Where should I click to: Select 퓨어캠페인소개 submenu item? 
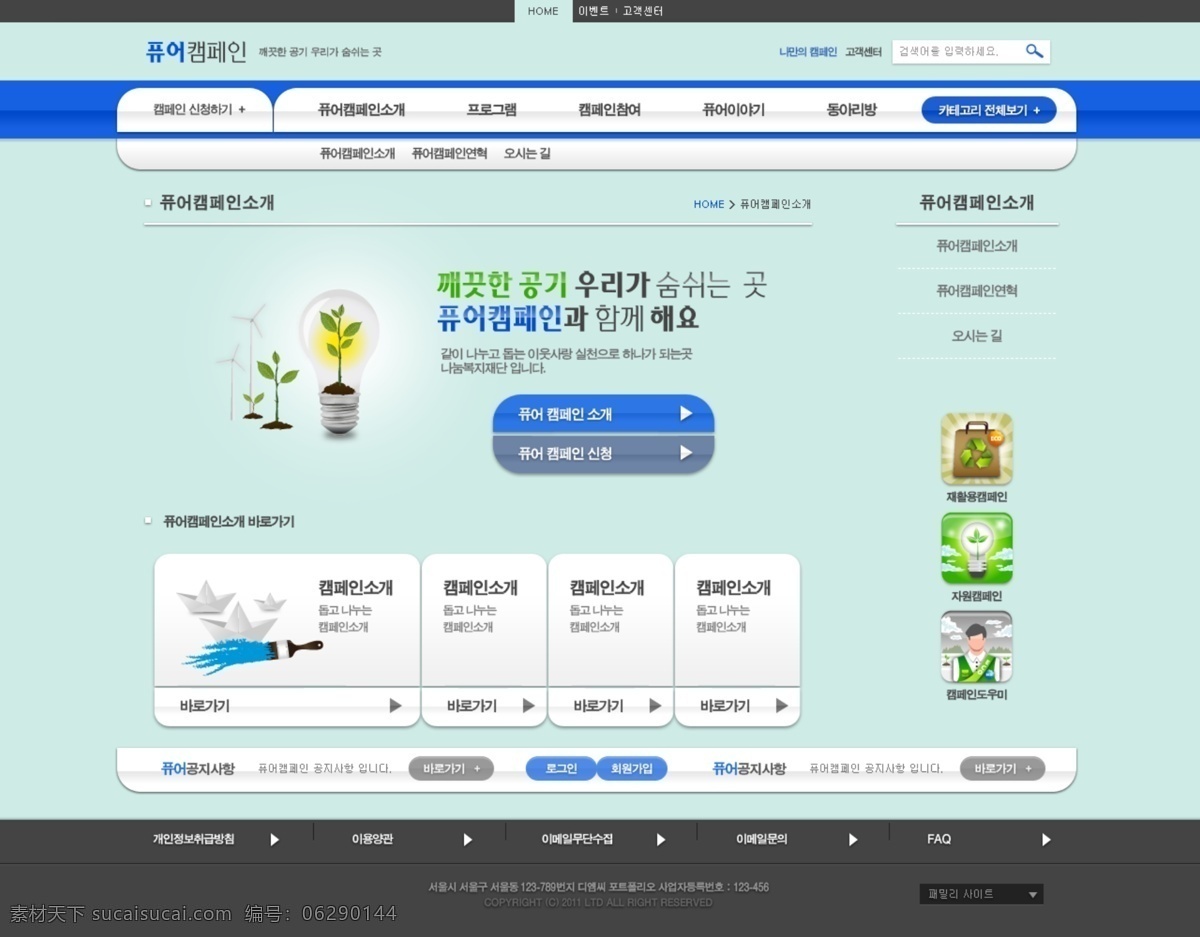[x=357, y=154]
